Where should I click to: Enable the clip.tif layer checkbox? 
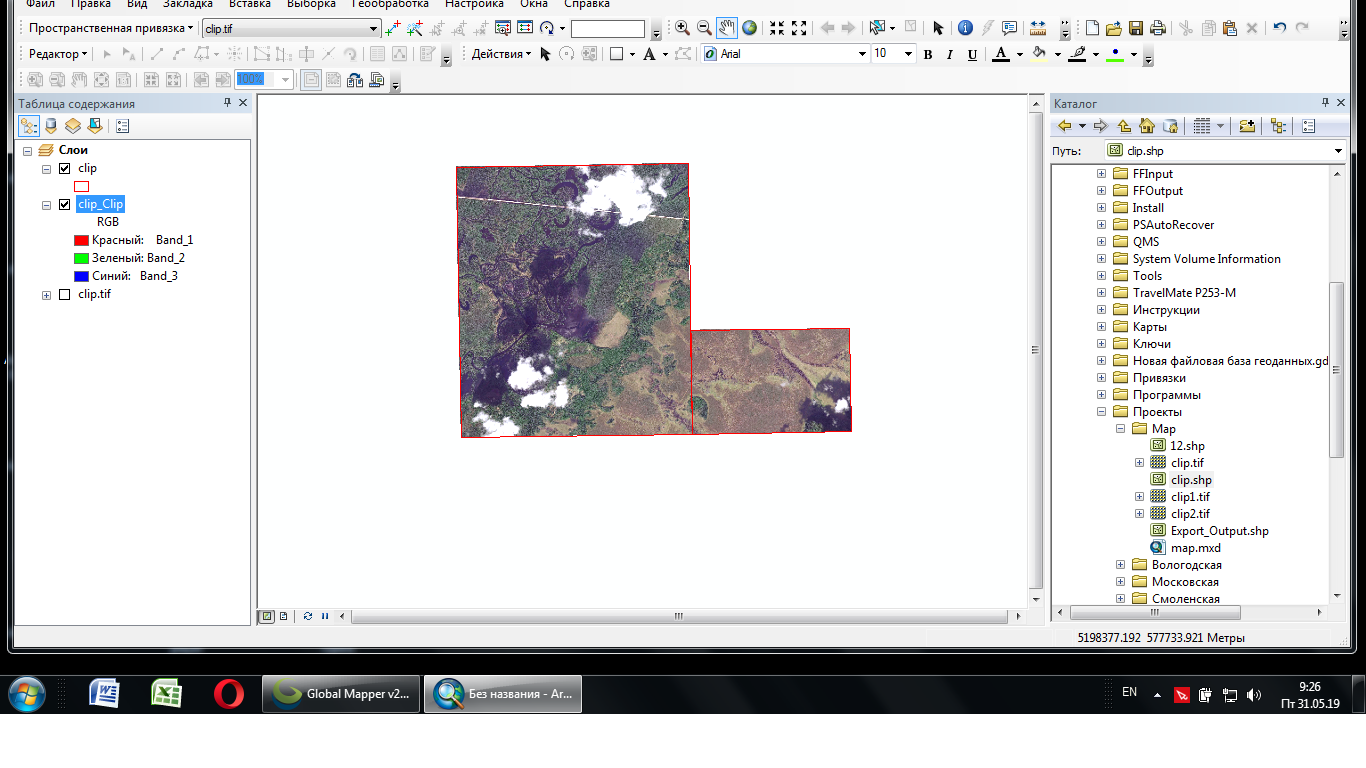65,295
